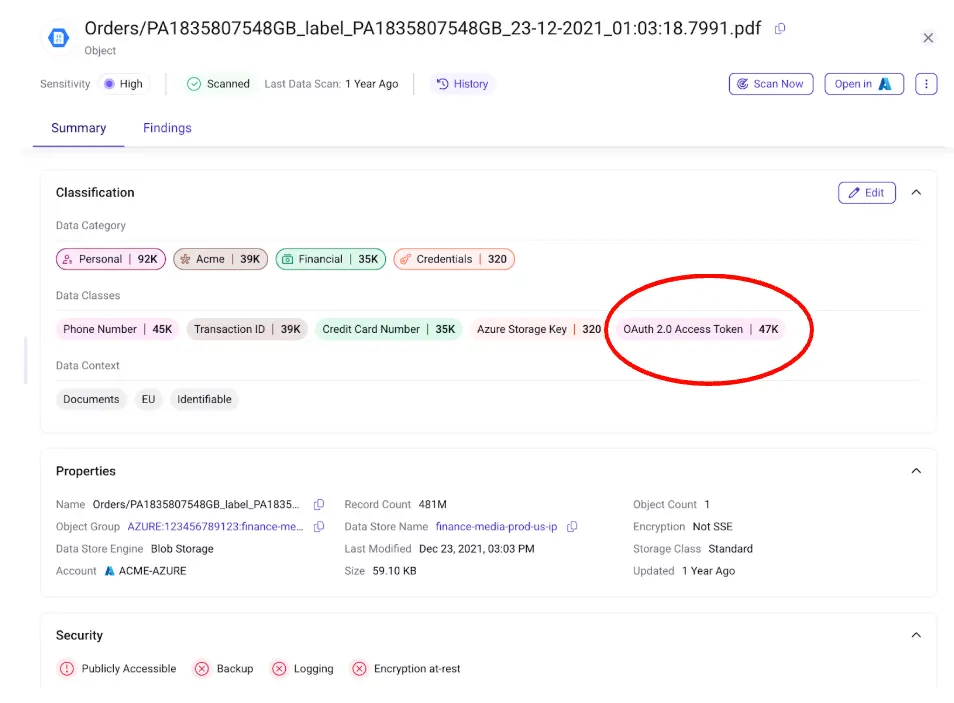Toggle the High sensitivity indicator

tap(122, 84)
